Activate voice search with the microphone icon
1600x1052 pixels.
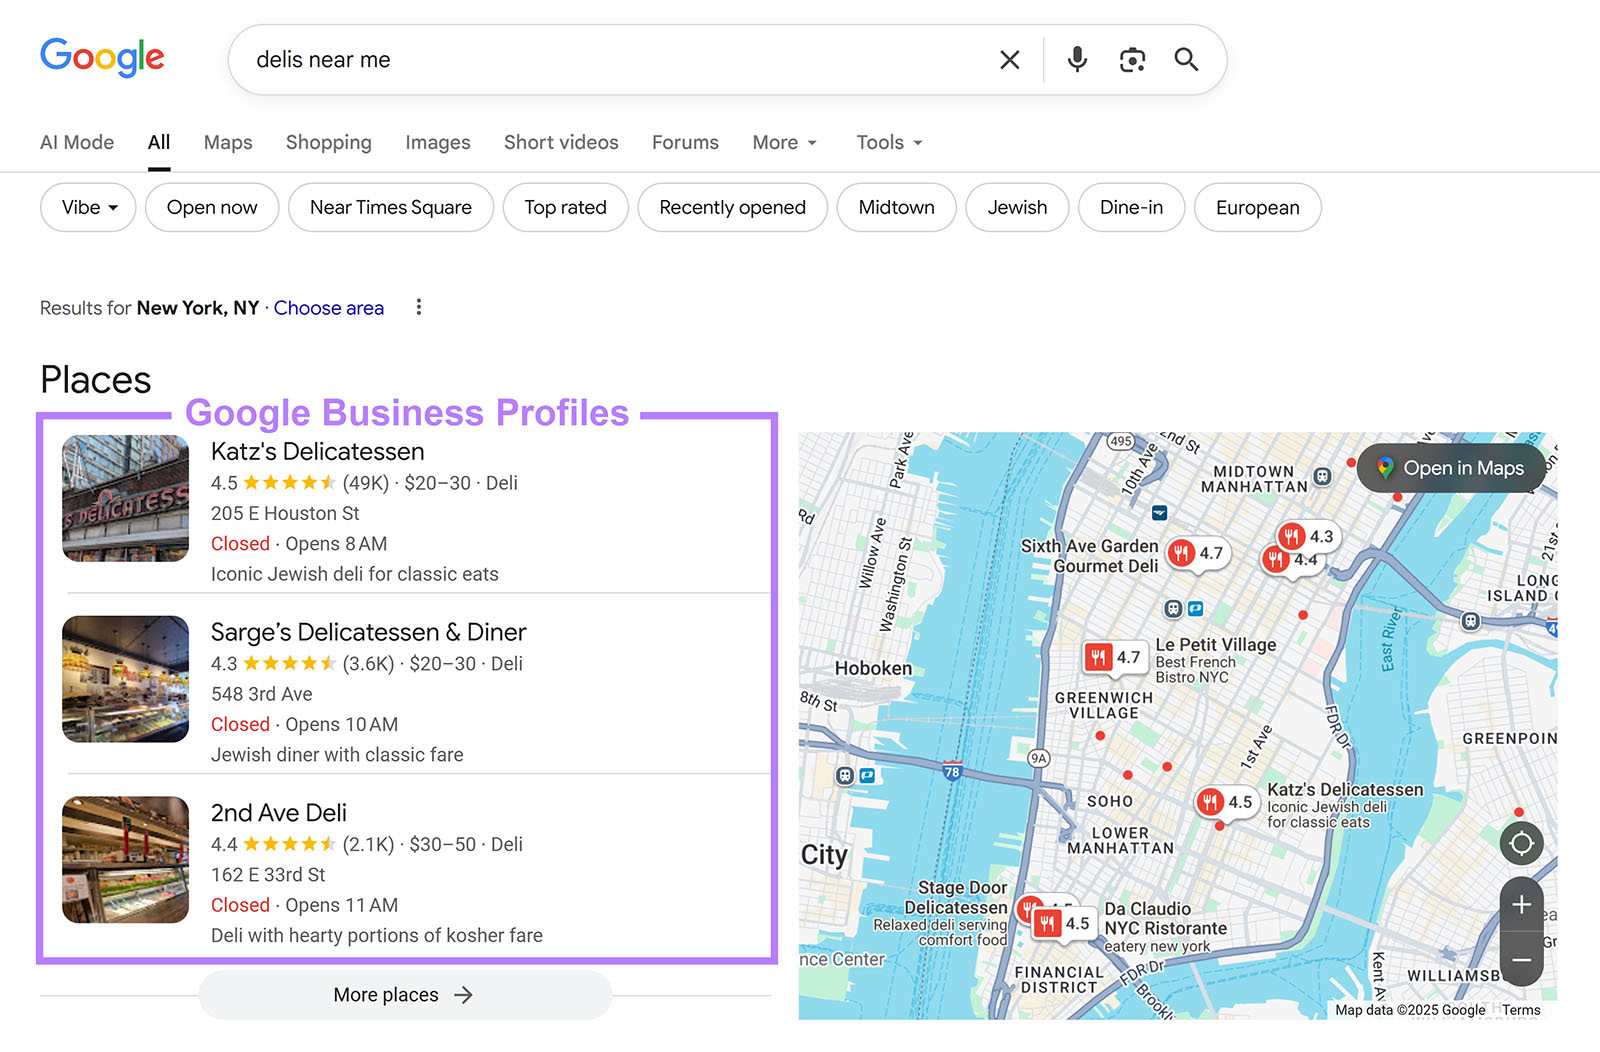(1076, 59)
